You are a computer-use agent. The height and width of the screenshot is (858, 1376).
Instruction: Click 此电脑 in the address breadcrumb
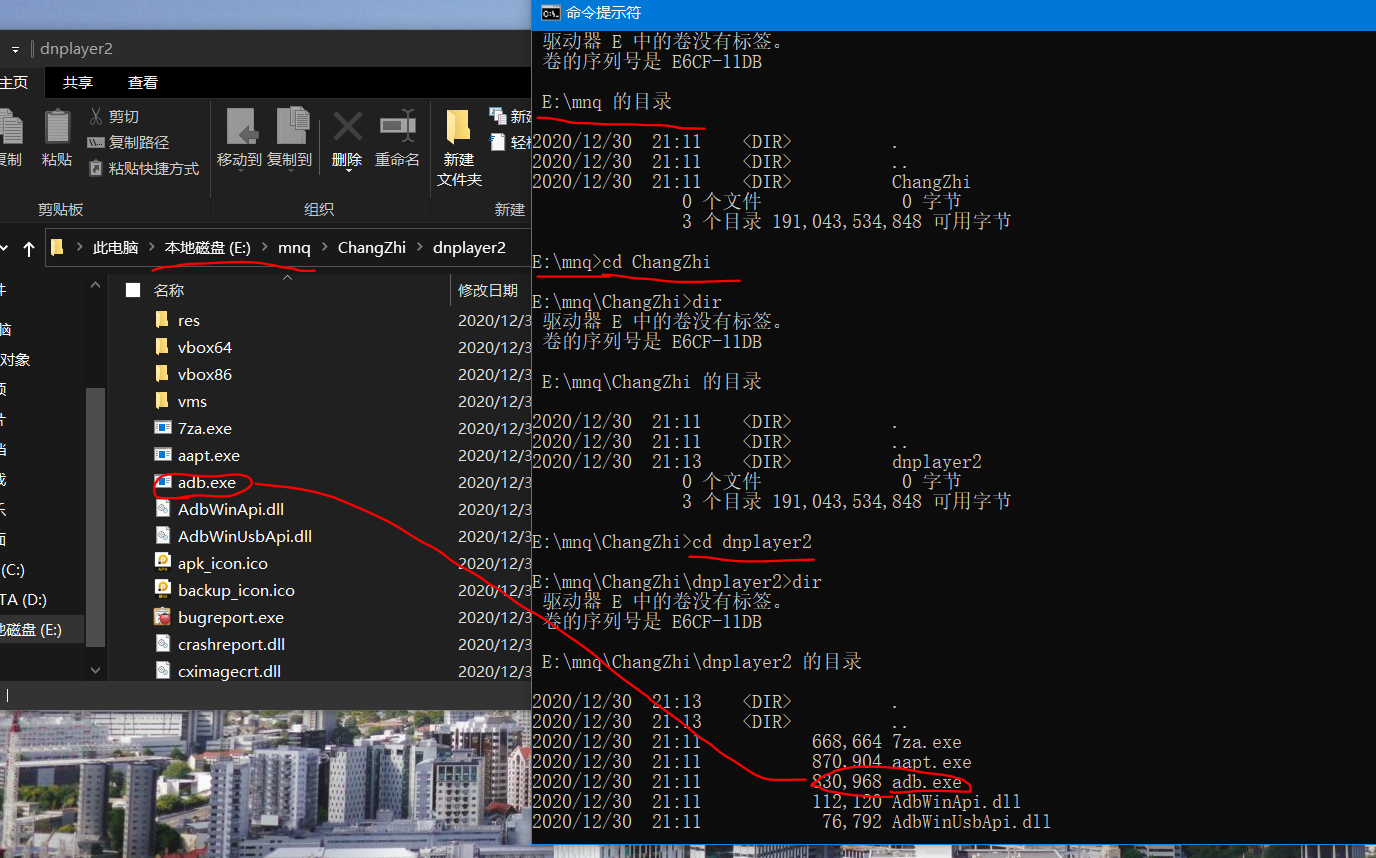coord(115,247)
